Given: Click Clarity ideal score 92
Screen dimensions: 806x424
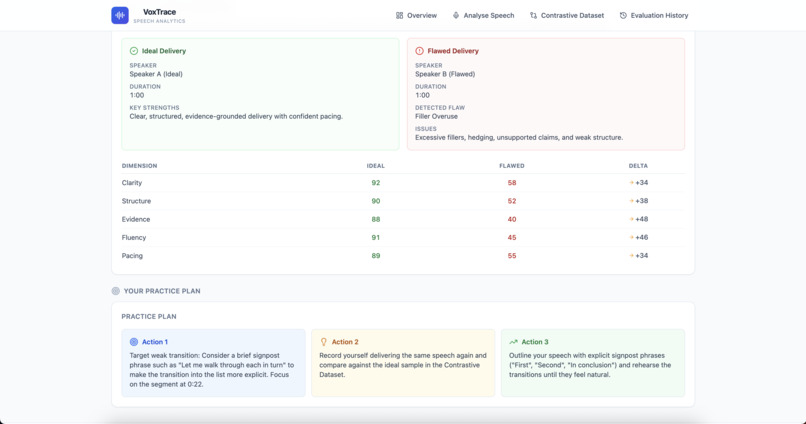Looking at the screenshot, I should click(x=376, y=182).
